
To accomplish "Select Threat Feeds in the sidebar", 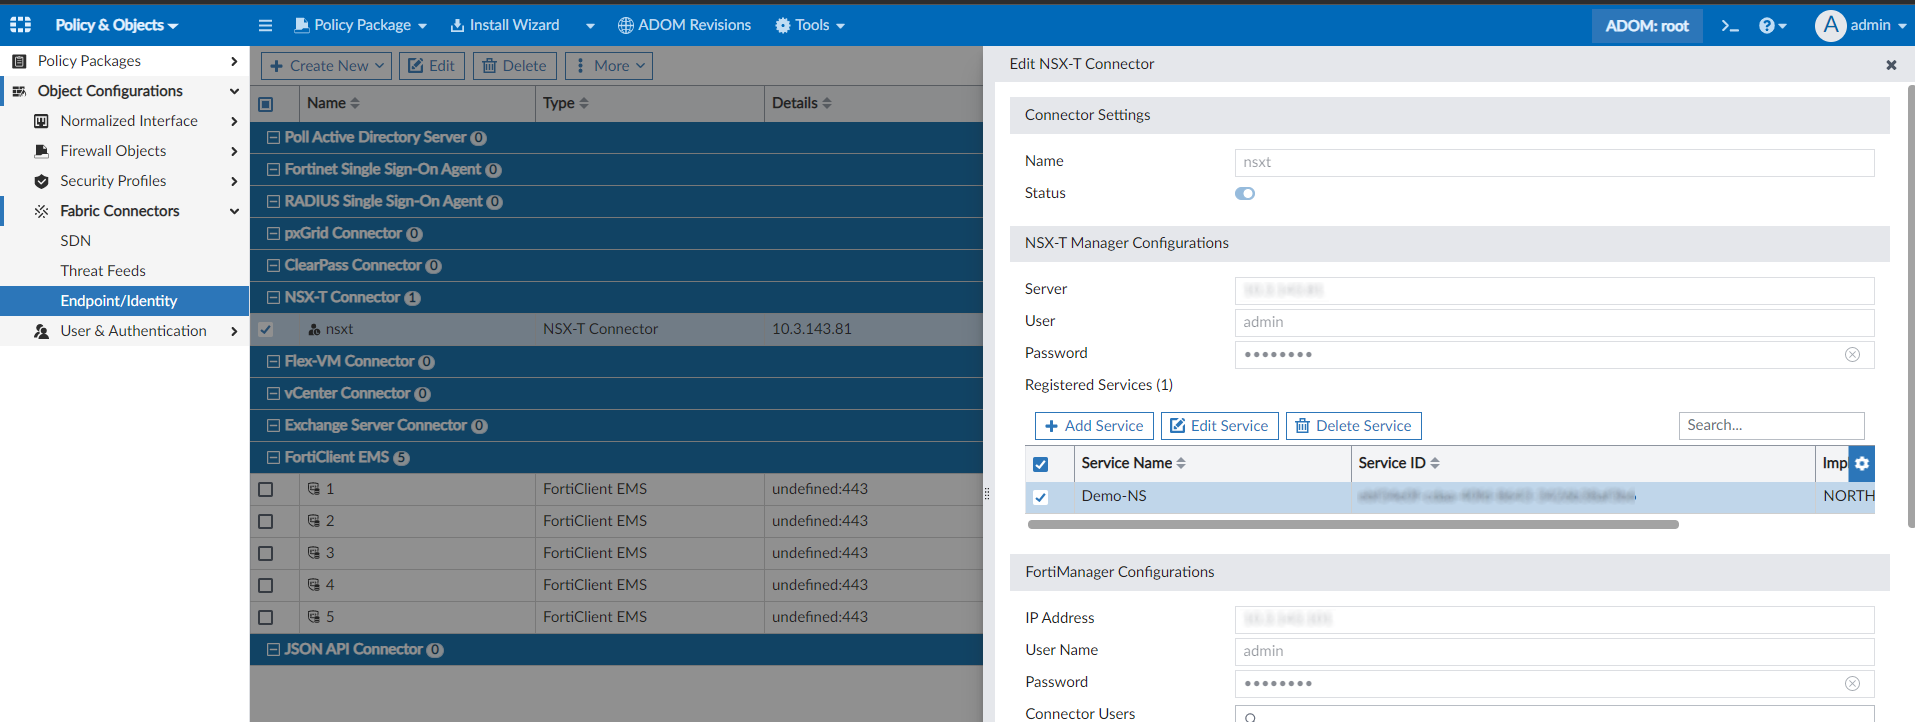I will pos(103,271).
